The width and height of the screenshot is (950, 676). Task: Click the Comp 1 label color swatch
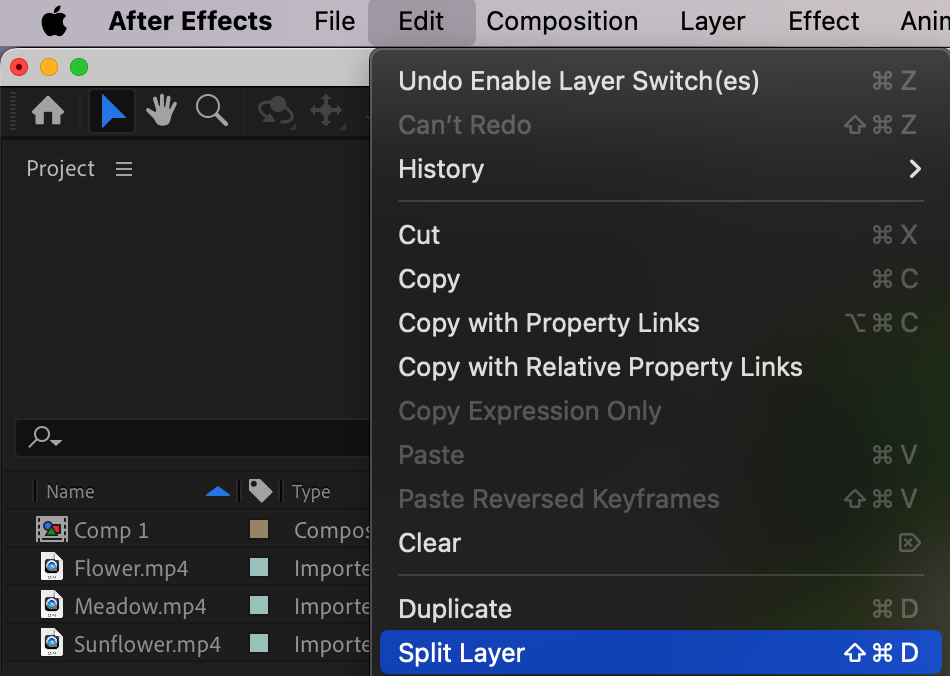pos(259,530)
